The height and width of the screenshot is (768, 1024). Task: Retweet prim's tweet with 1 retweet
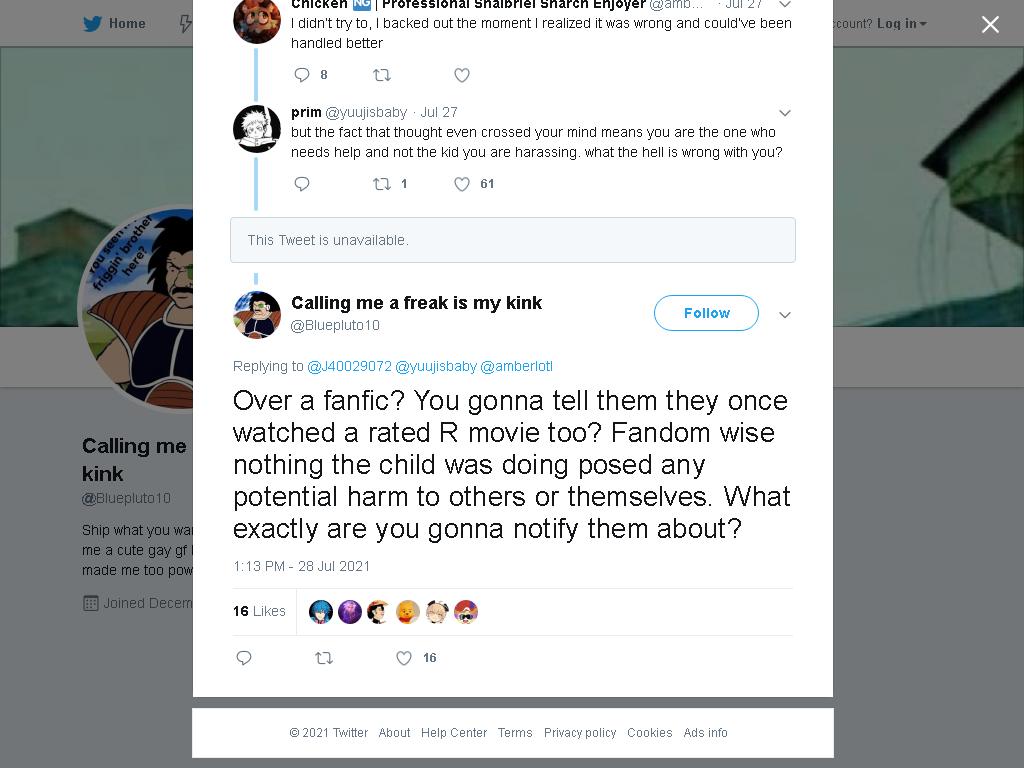coord(382,184)
